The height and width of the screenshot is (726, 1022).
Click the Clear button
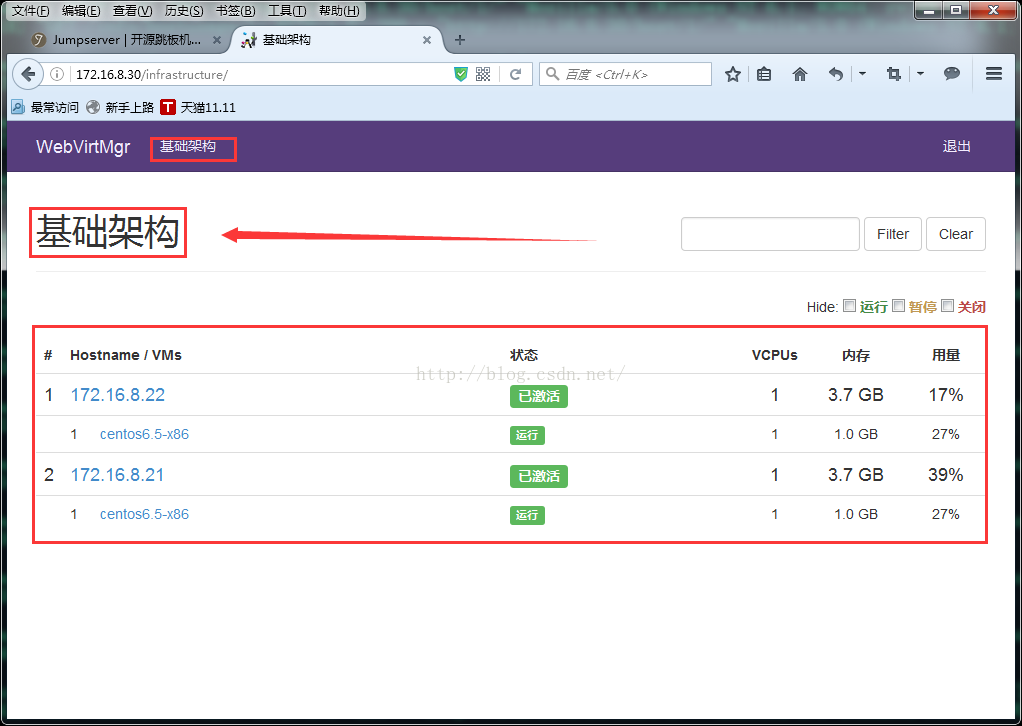(x=956, y=234)
